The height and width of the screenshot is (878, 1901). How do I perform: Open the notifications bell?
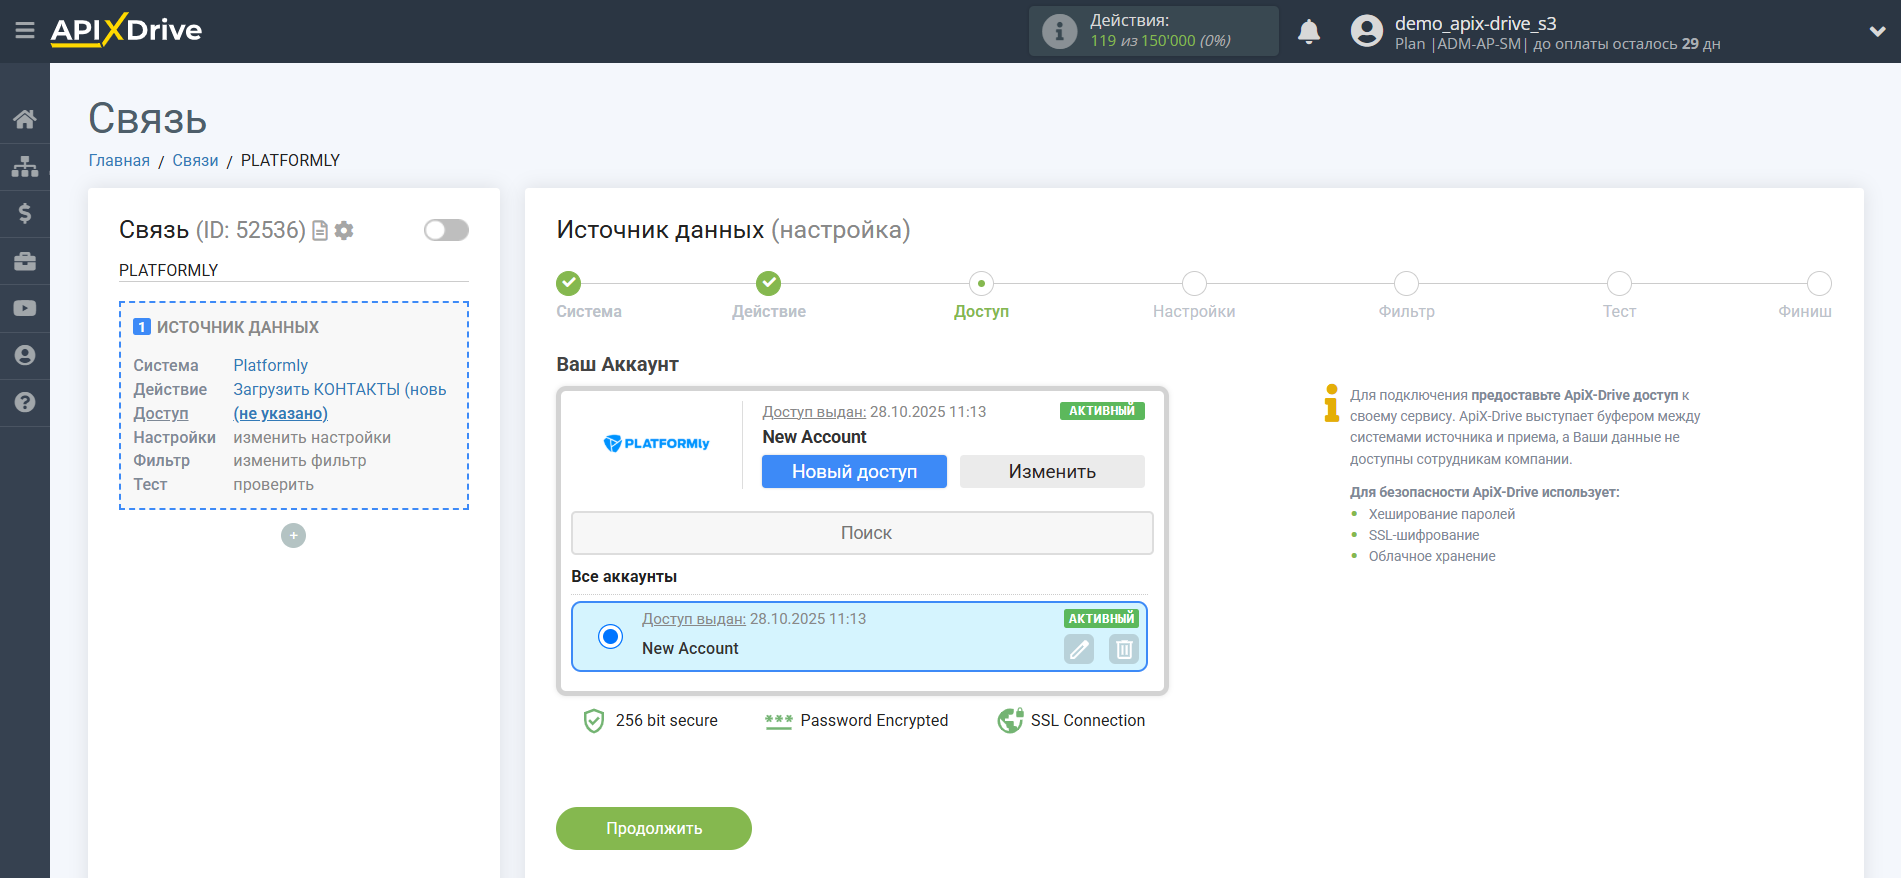point(1309,31)
